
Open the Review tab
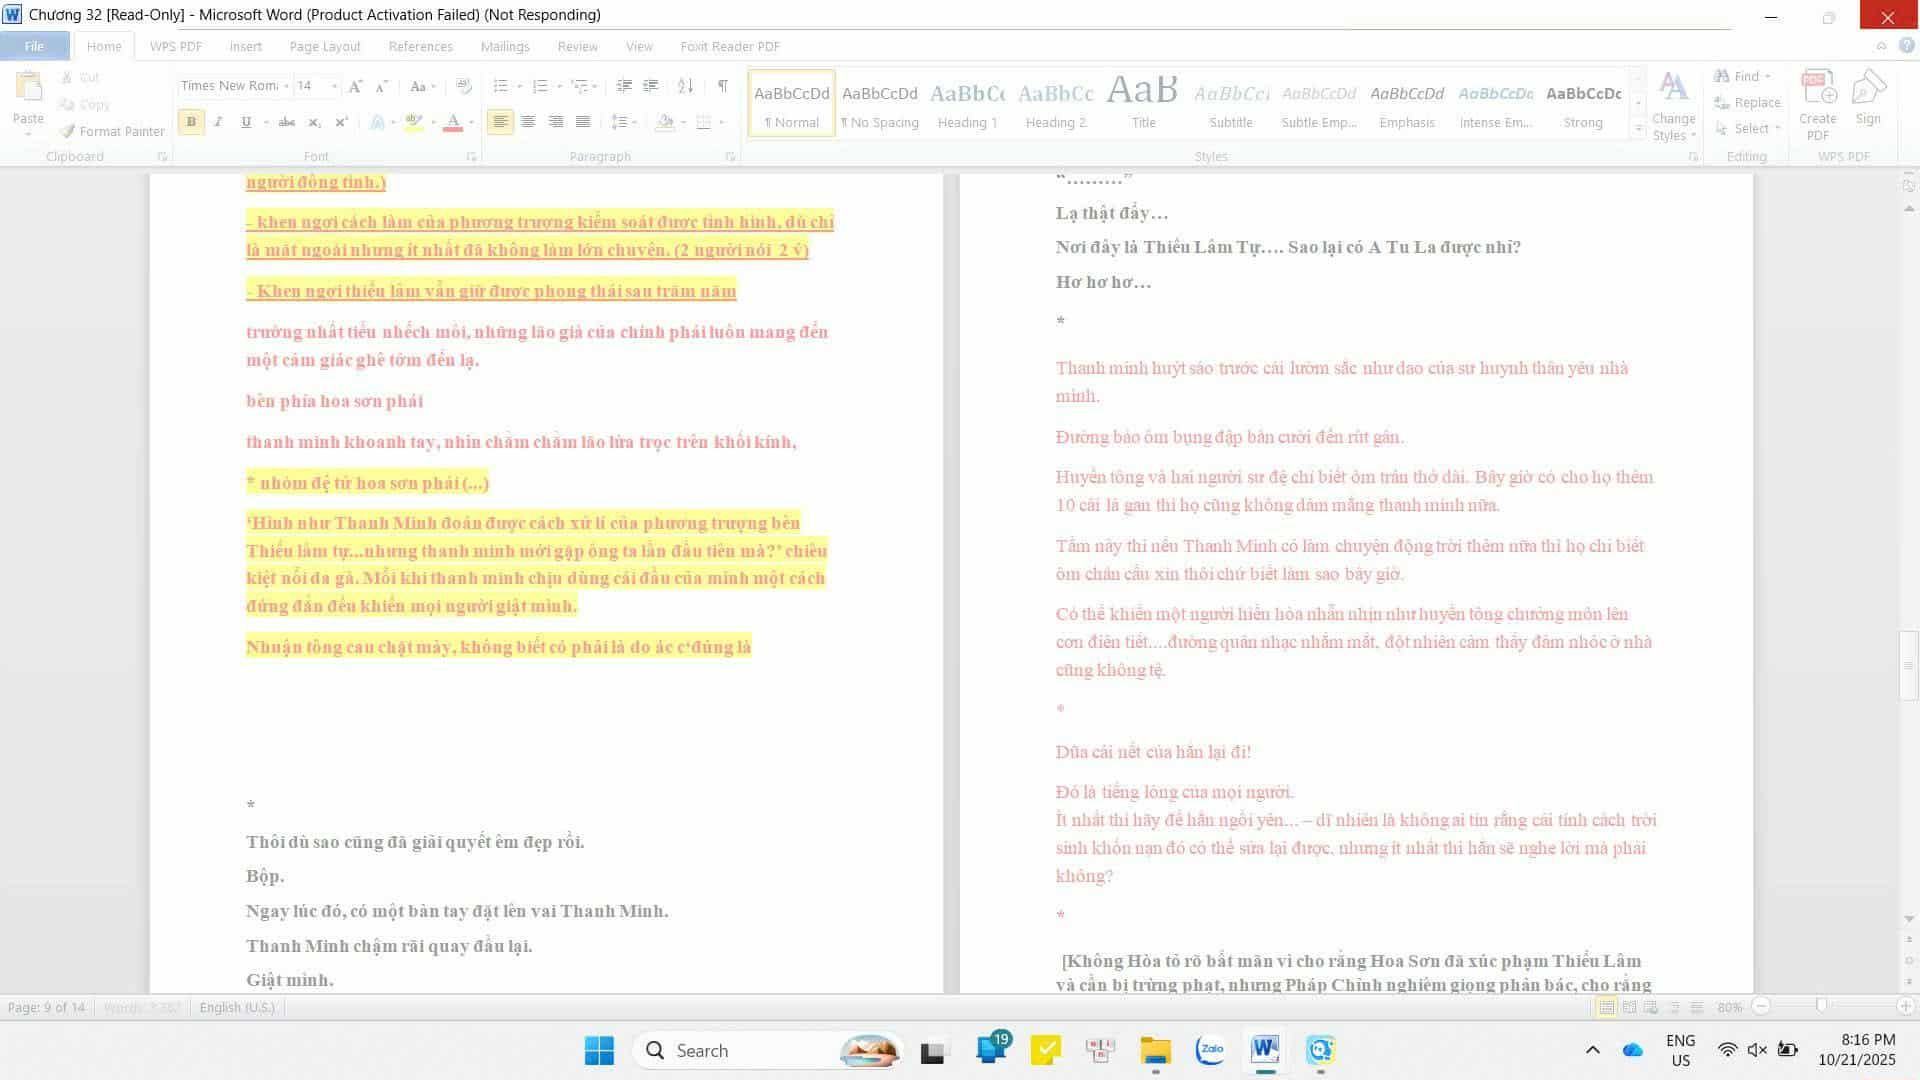[577, 46]
